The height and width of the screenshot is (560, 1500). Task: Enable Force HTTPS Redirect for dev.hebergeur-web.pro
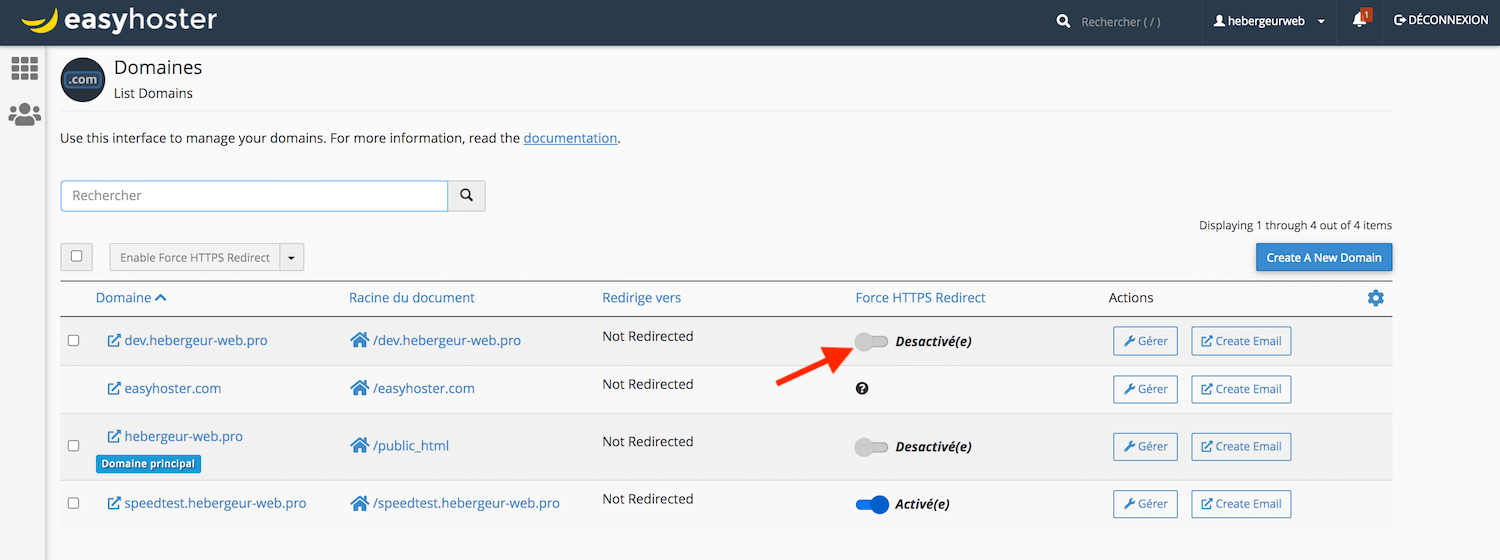[872, 341]
